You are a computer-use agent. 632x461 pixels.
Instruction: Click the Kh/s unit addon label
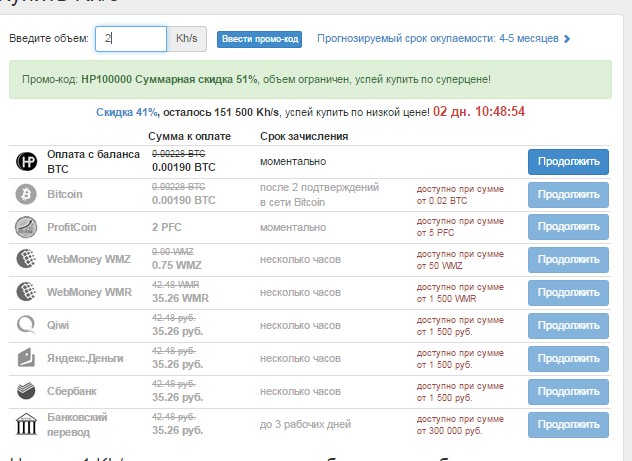click(187, 39)
